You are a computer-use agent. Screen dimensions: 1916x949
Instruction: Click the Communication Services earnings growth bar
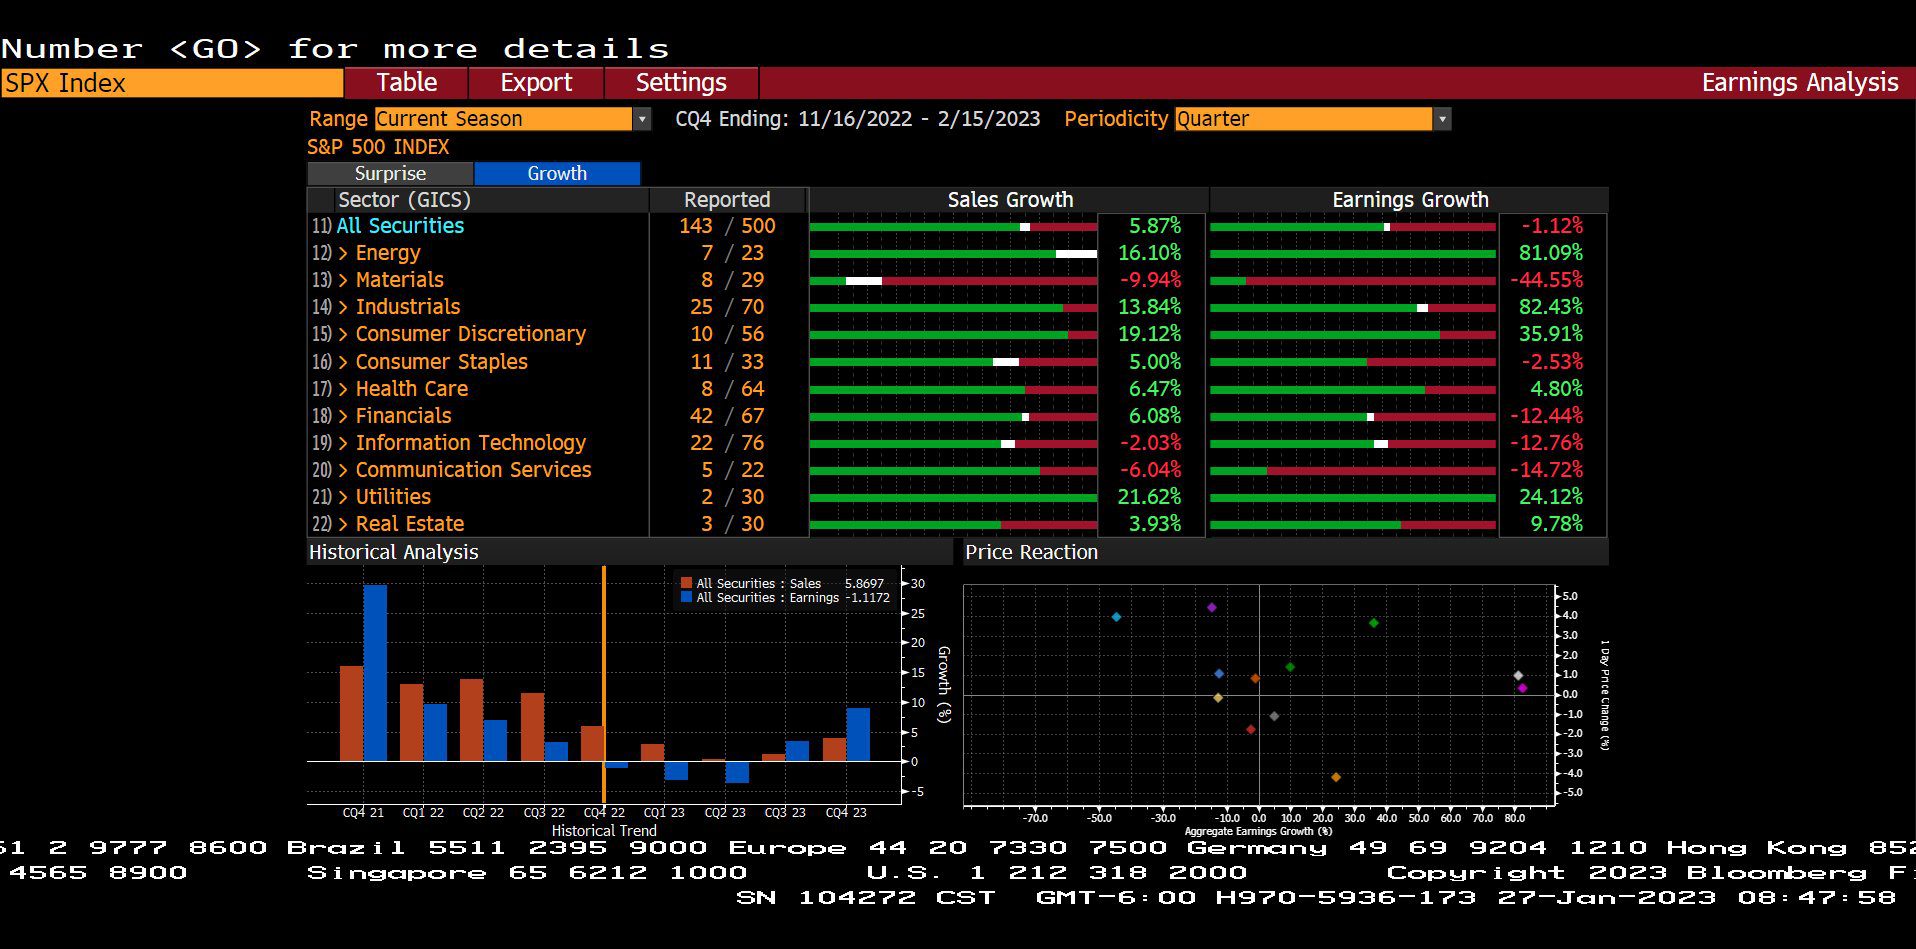click(x=1353, y=470)
